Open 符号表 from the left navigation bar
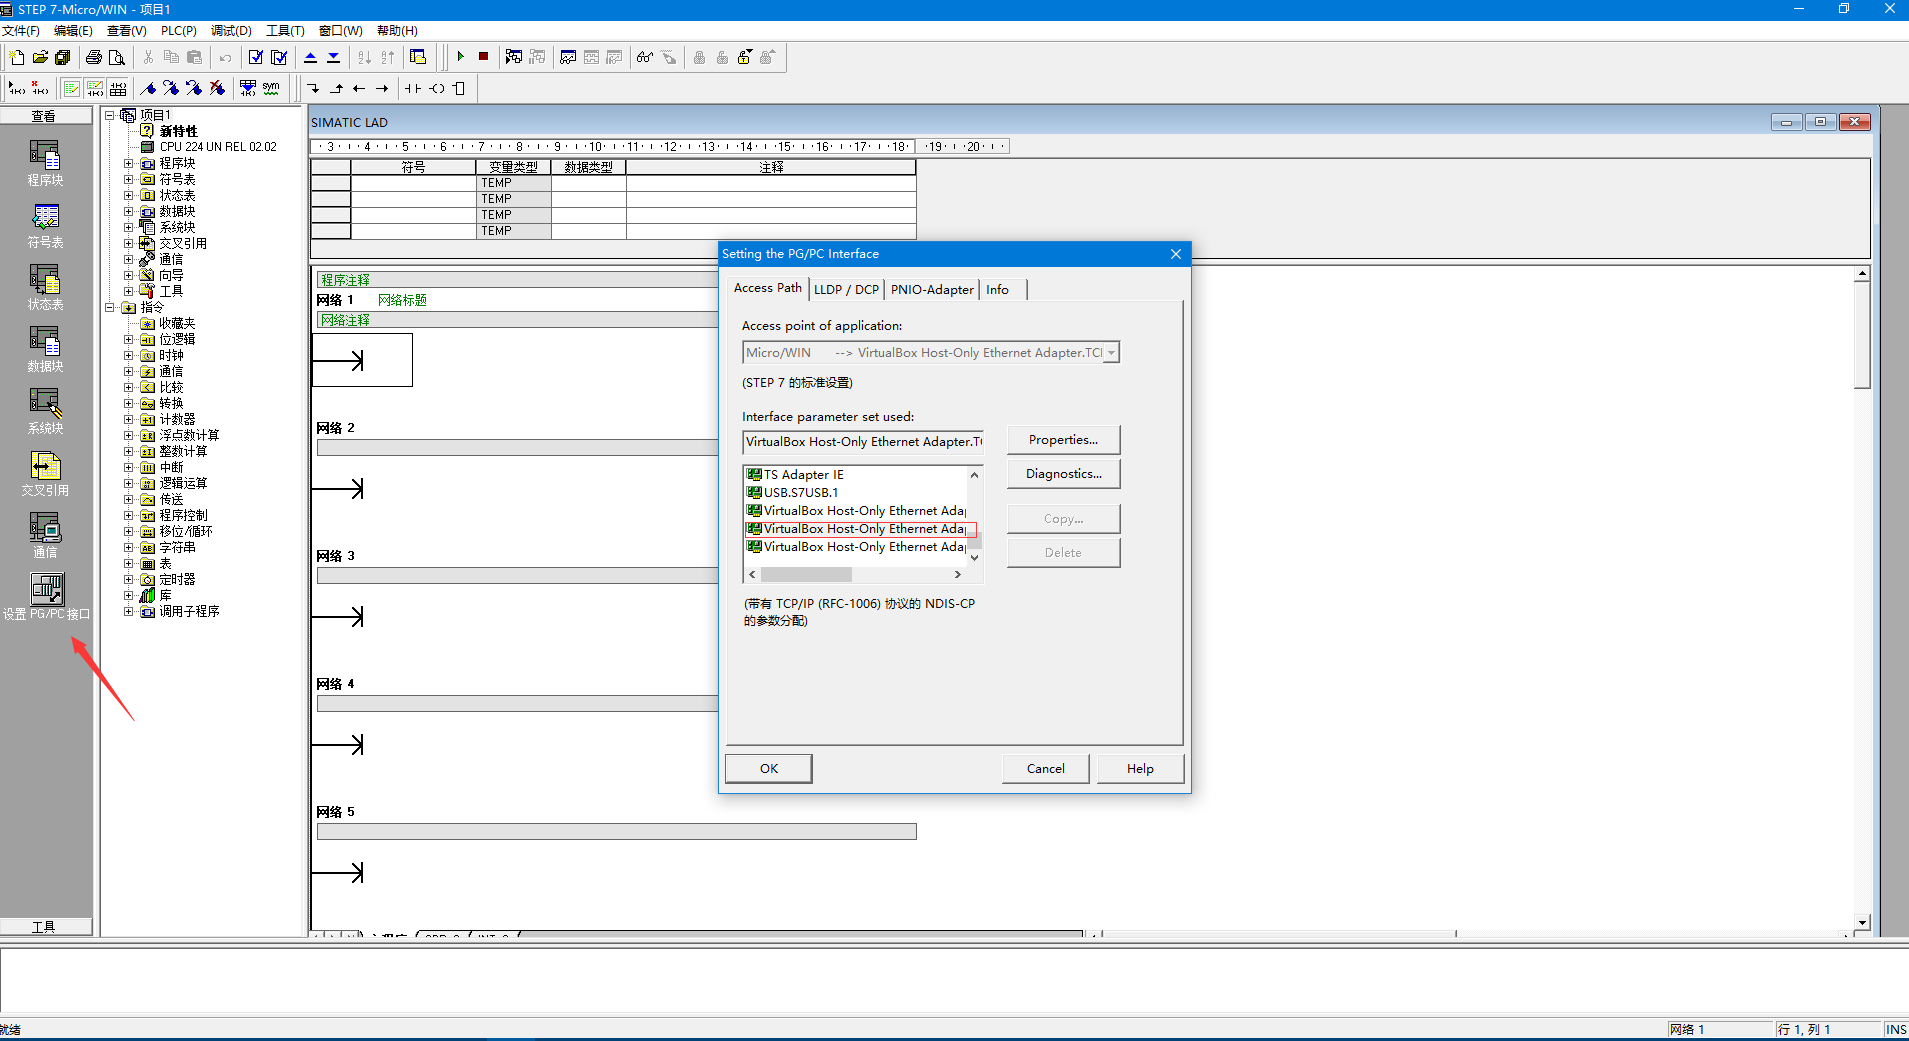1909x1041 pixels. (x=45, y=225)
